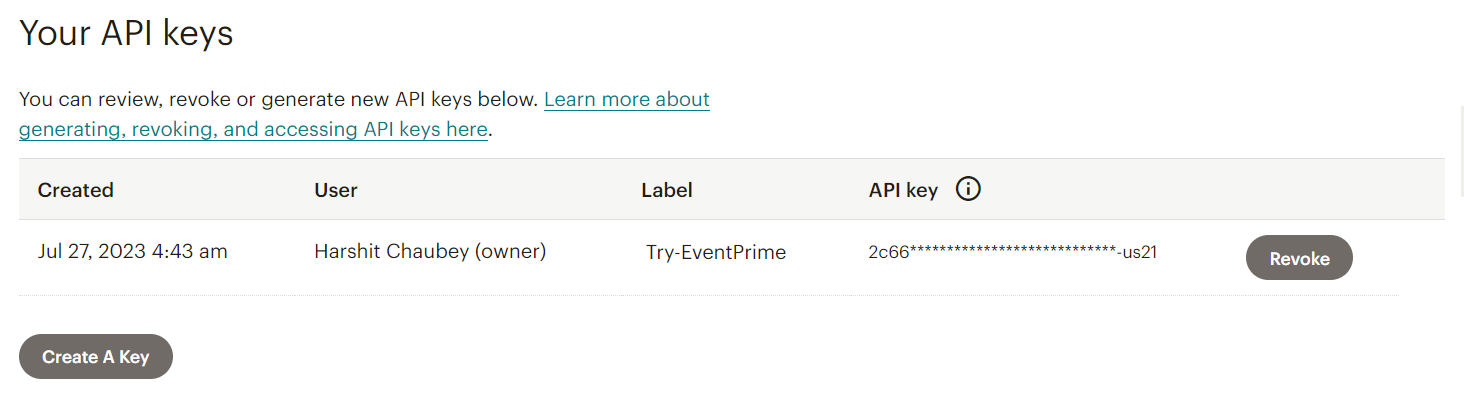1464x405 pixels.
Task: Click the "4:43 am" creation time
Action: point(189,251)
